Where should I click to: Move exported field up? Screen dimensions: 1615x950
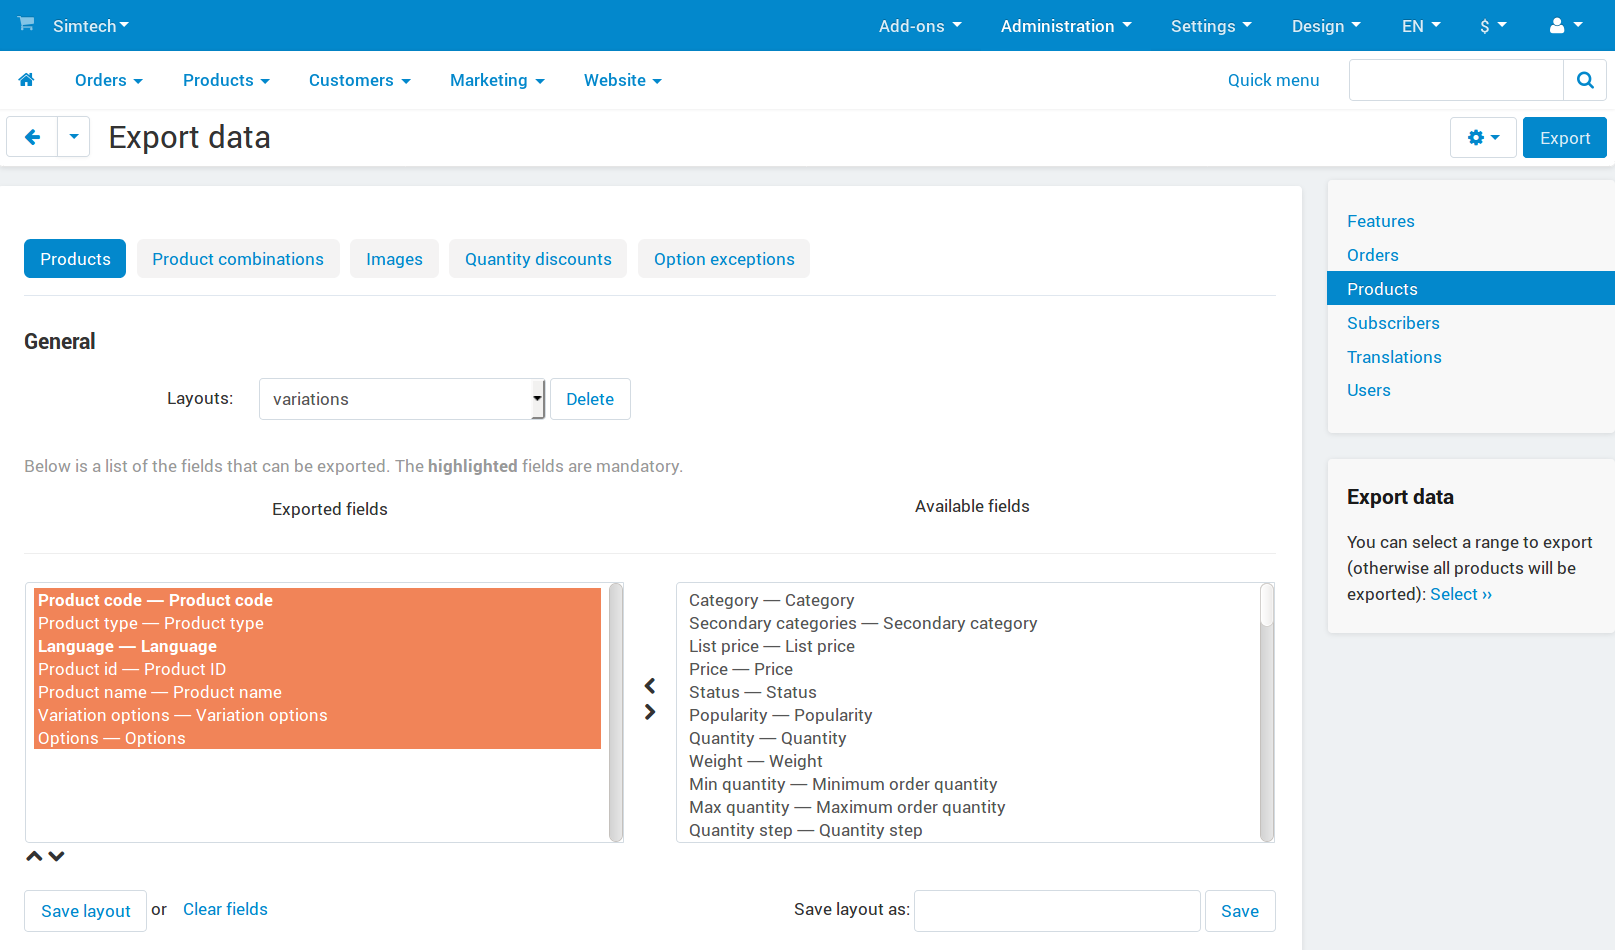tap(34, 856)
